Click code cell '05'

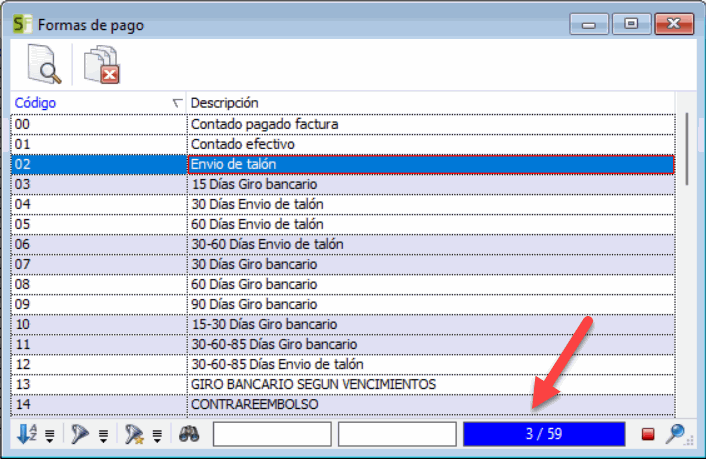[x=99, y=224]
